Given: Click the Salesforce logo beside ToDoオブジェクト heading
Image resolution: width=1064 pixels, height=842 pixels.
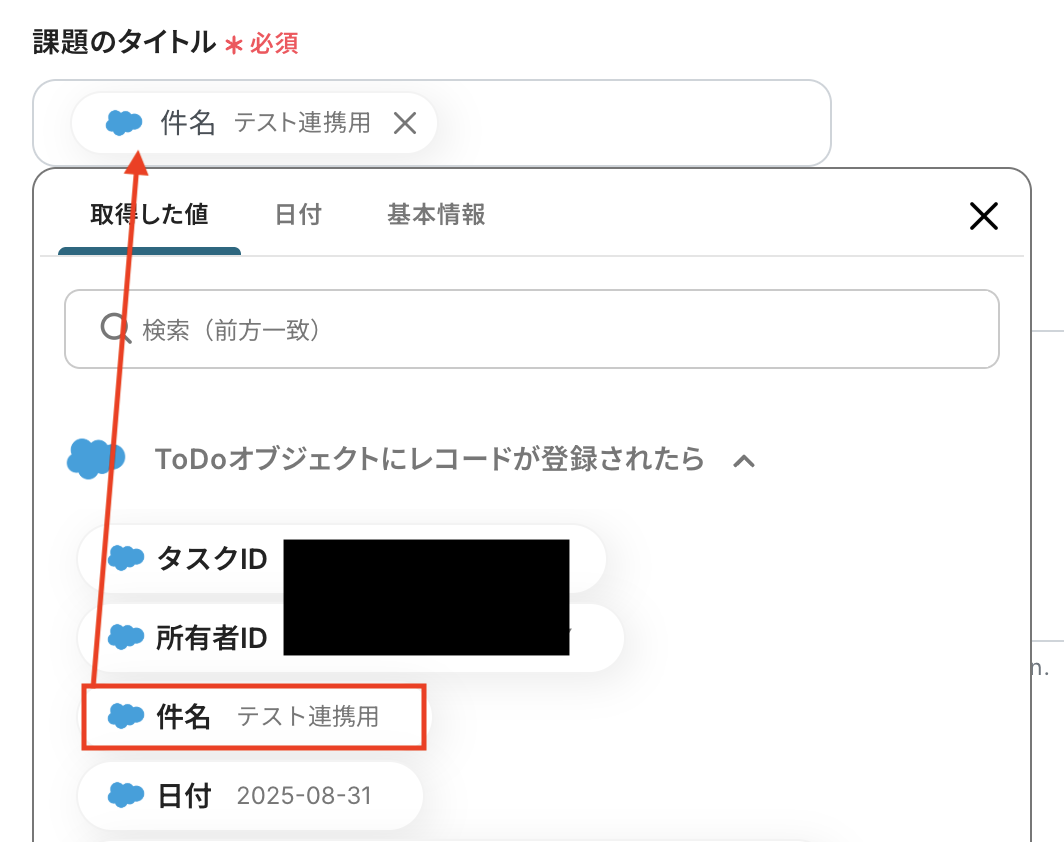Looking at the screenshot, I should click(96, 459).
